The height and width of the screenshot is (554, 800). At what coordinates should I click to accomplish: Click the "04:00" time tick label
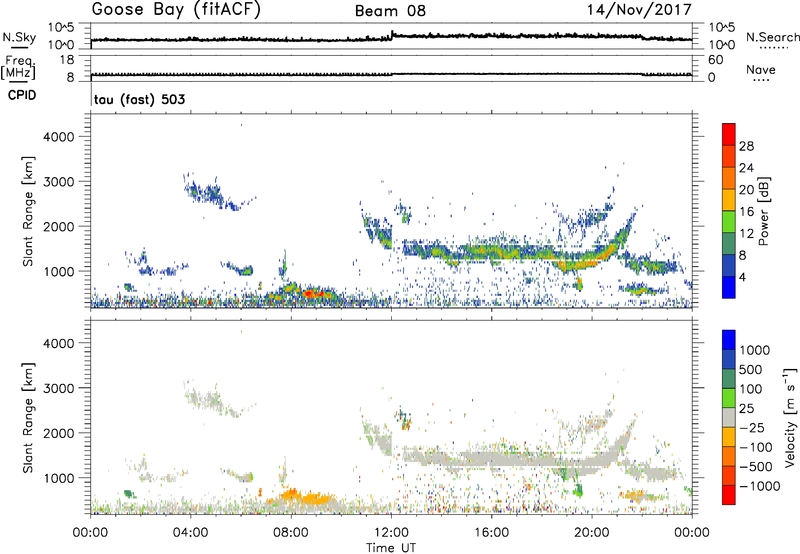point(190,533)
